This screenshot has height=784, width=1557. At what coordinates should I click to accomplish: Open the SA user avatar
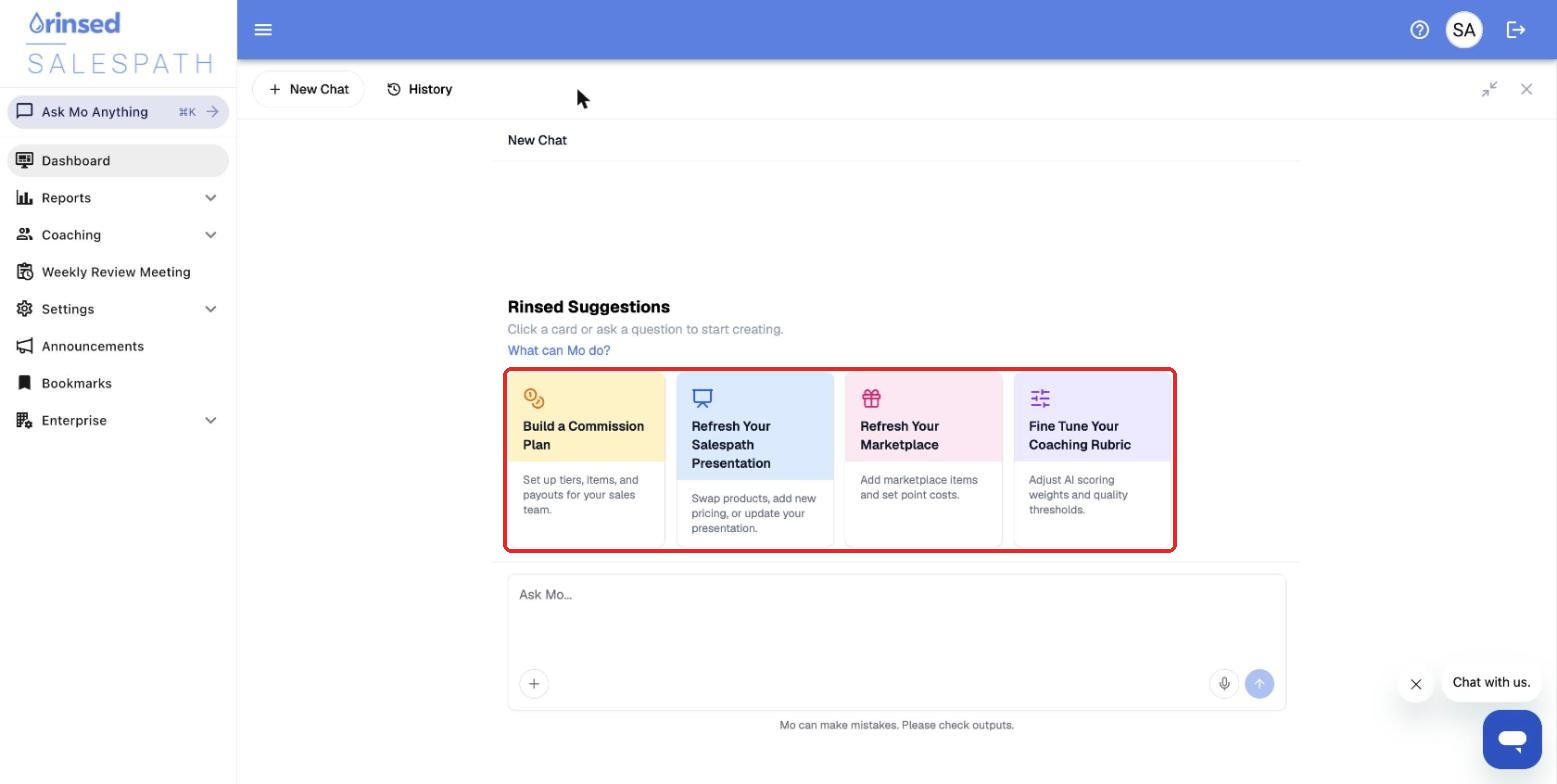point(1464,30)
